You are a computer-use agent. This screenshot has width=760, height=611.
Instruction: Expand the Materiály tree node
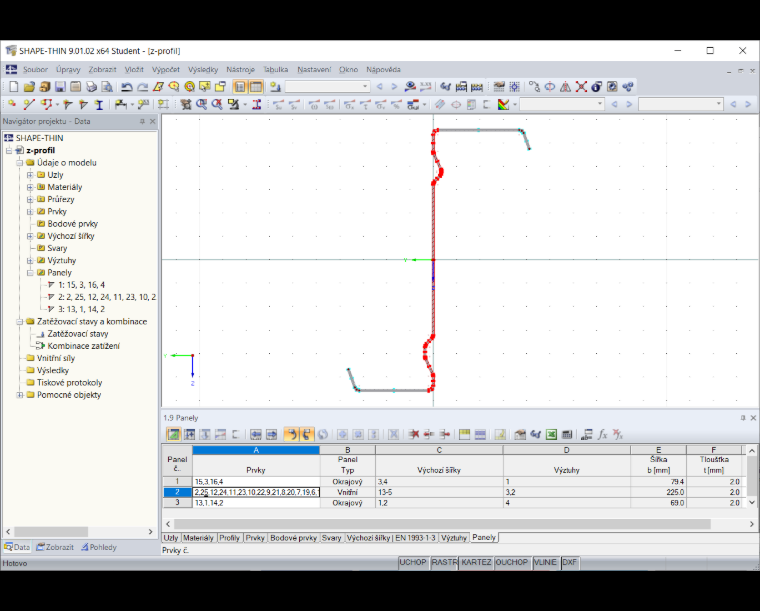tap(30, 187)
